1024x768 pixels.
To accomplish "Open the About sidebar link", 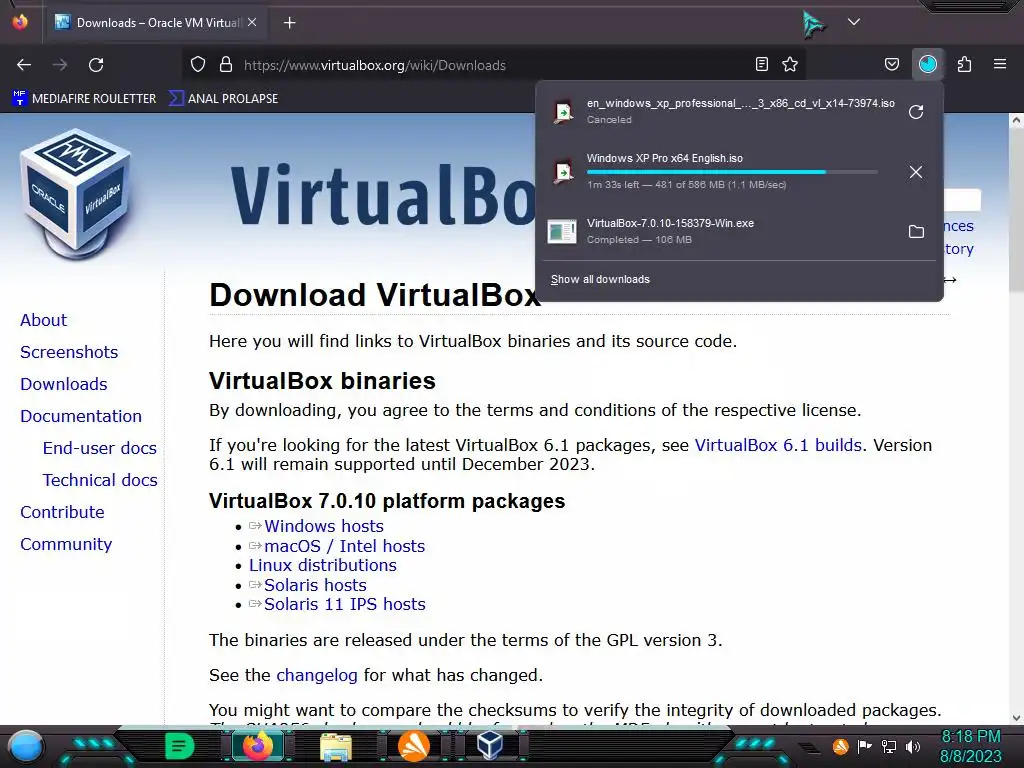I will point(43,320).
